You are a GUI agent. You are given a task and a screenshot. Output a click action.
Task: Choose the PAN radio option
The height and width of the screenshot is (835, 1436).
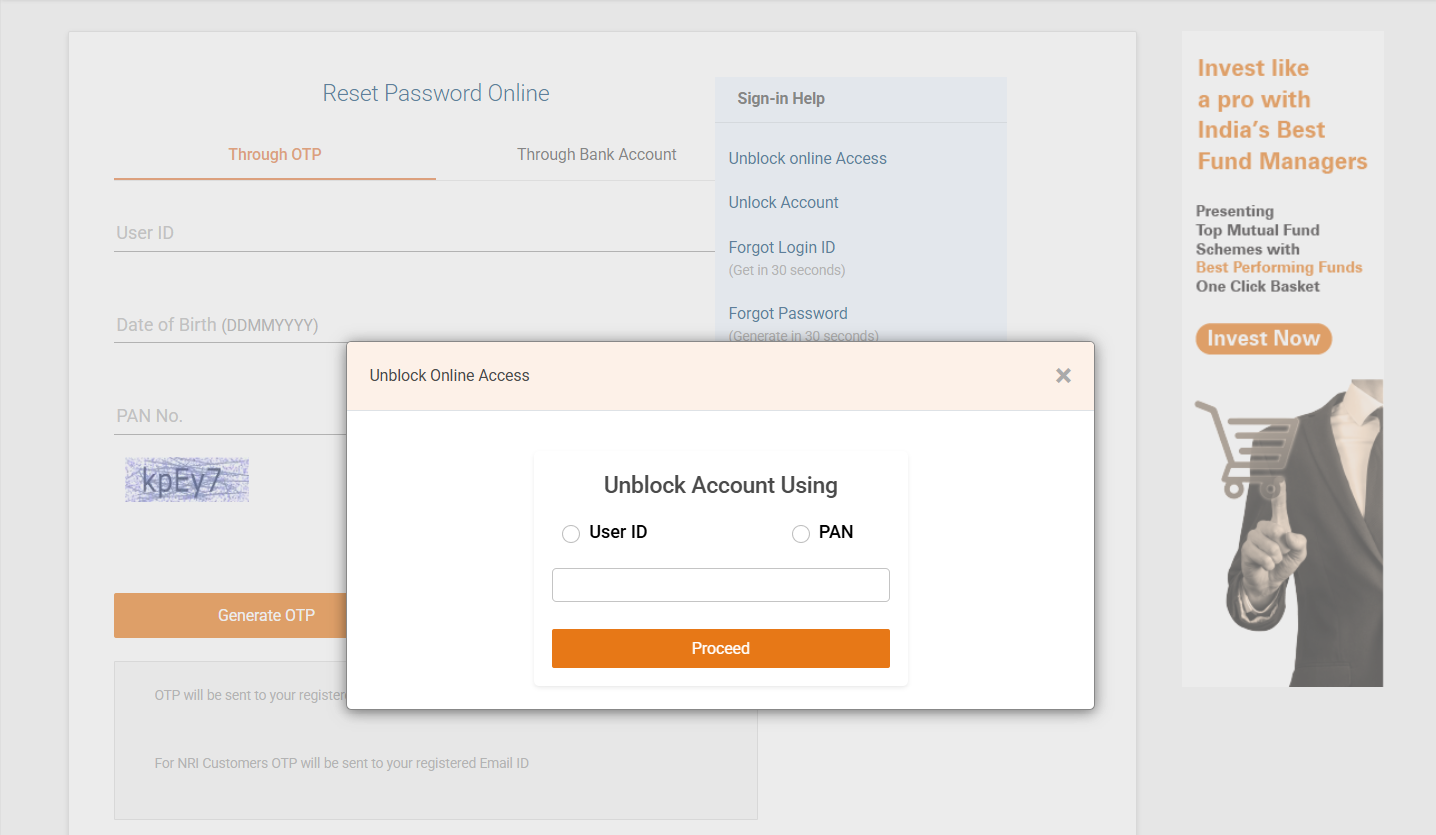801,534
